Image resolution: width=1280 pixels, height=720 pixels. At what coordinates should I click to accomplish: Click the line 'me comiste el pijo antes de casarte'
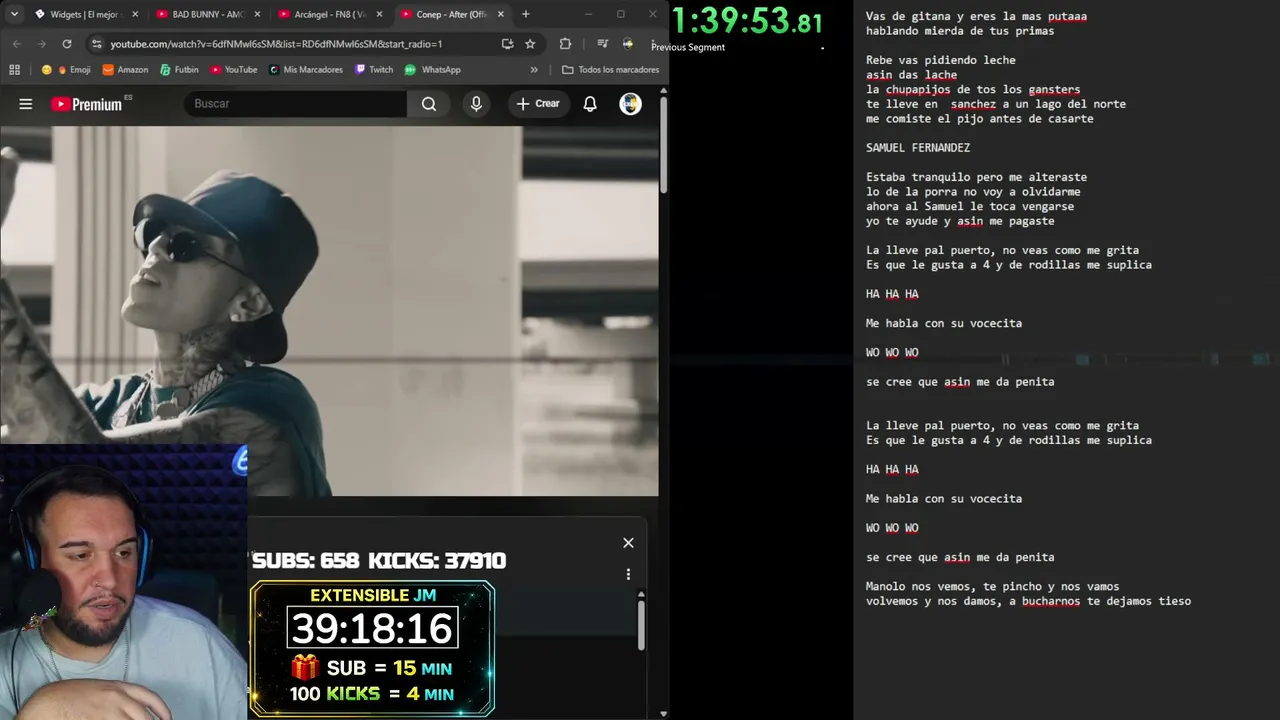pyautogui.click(x=980, y=119)
